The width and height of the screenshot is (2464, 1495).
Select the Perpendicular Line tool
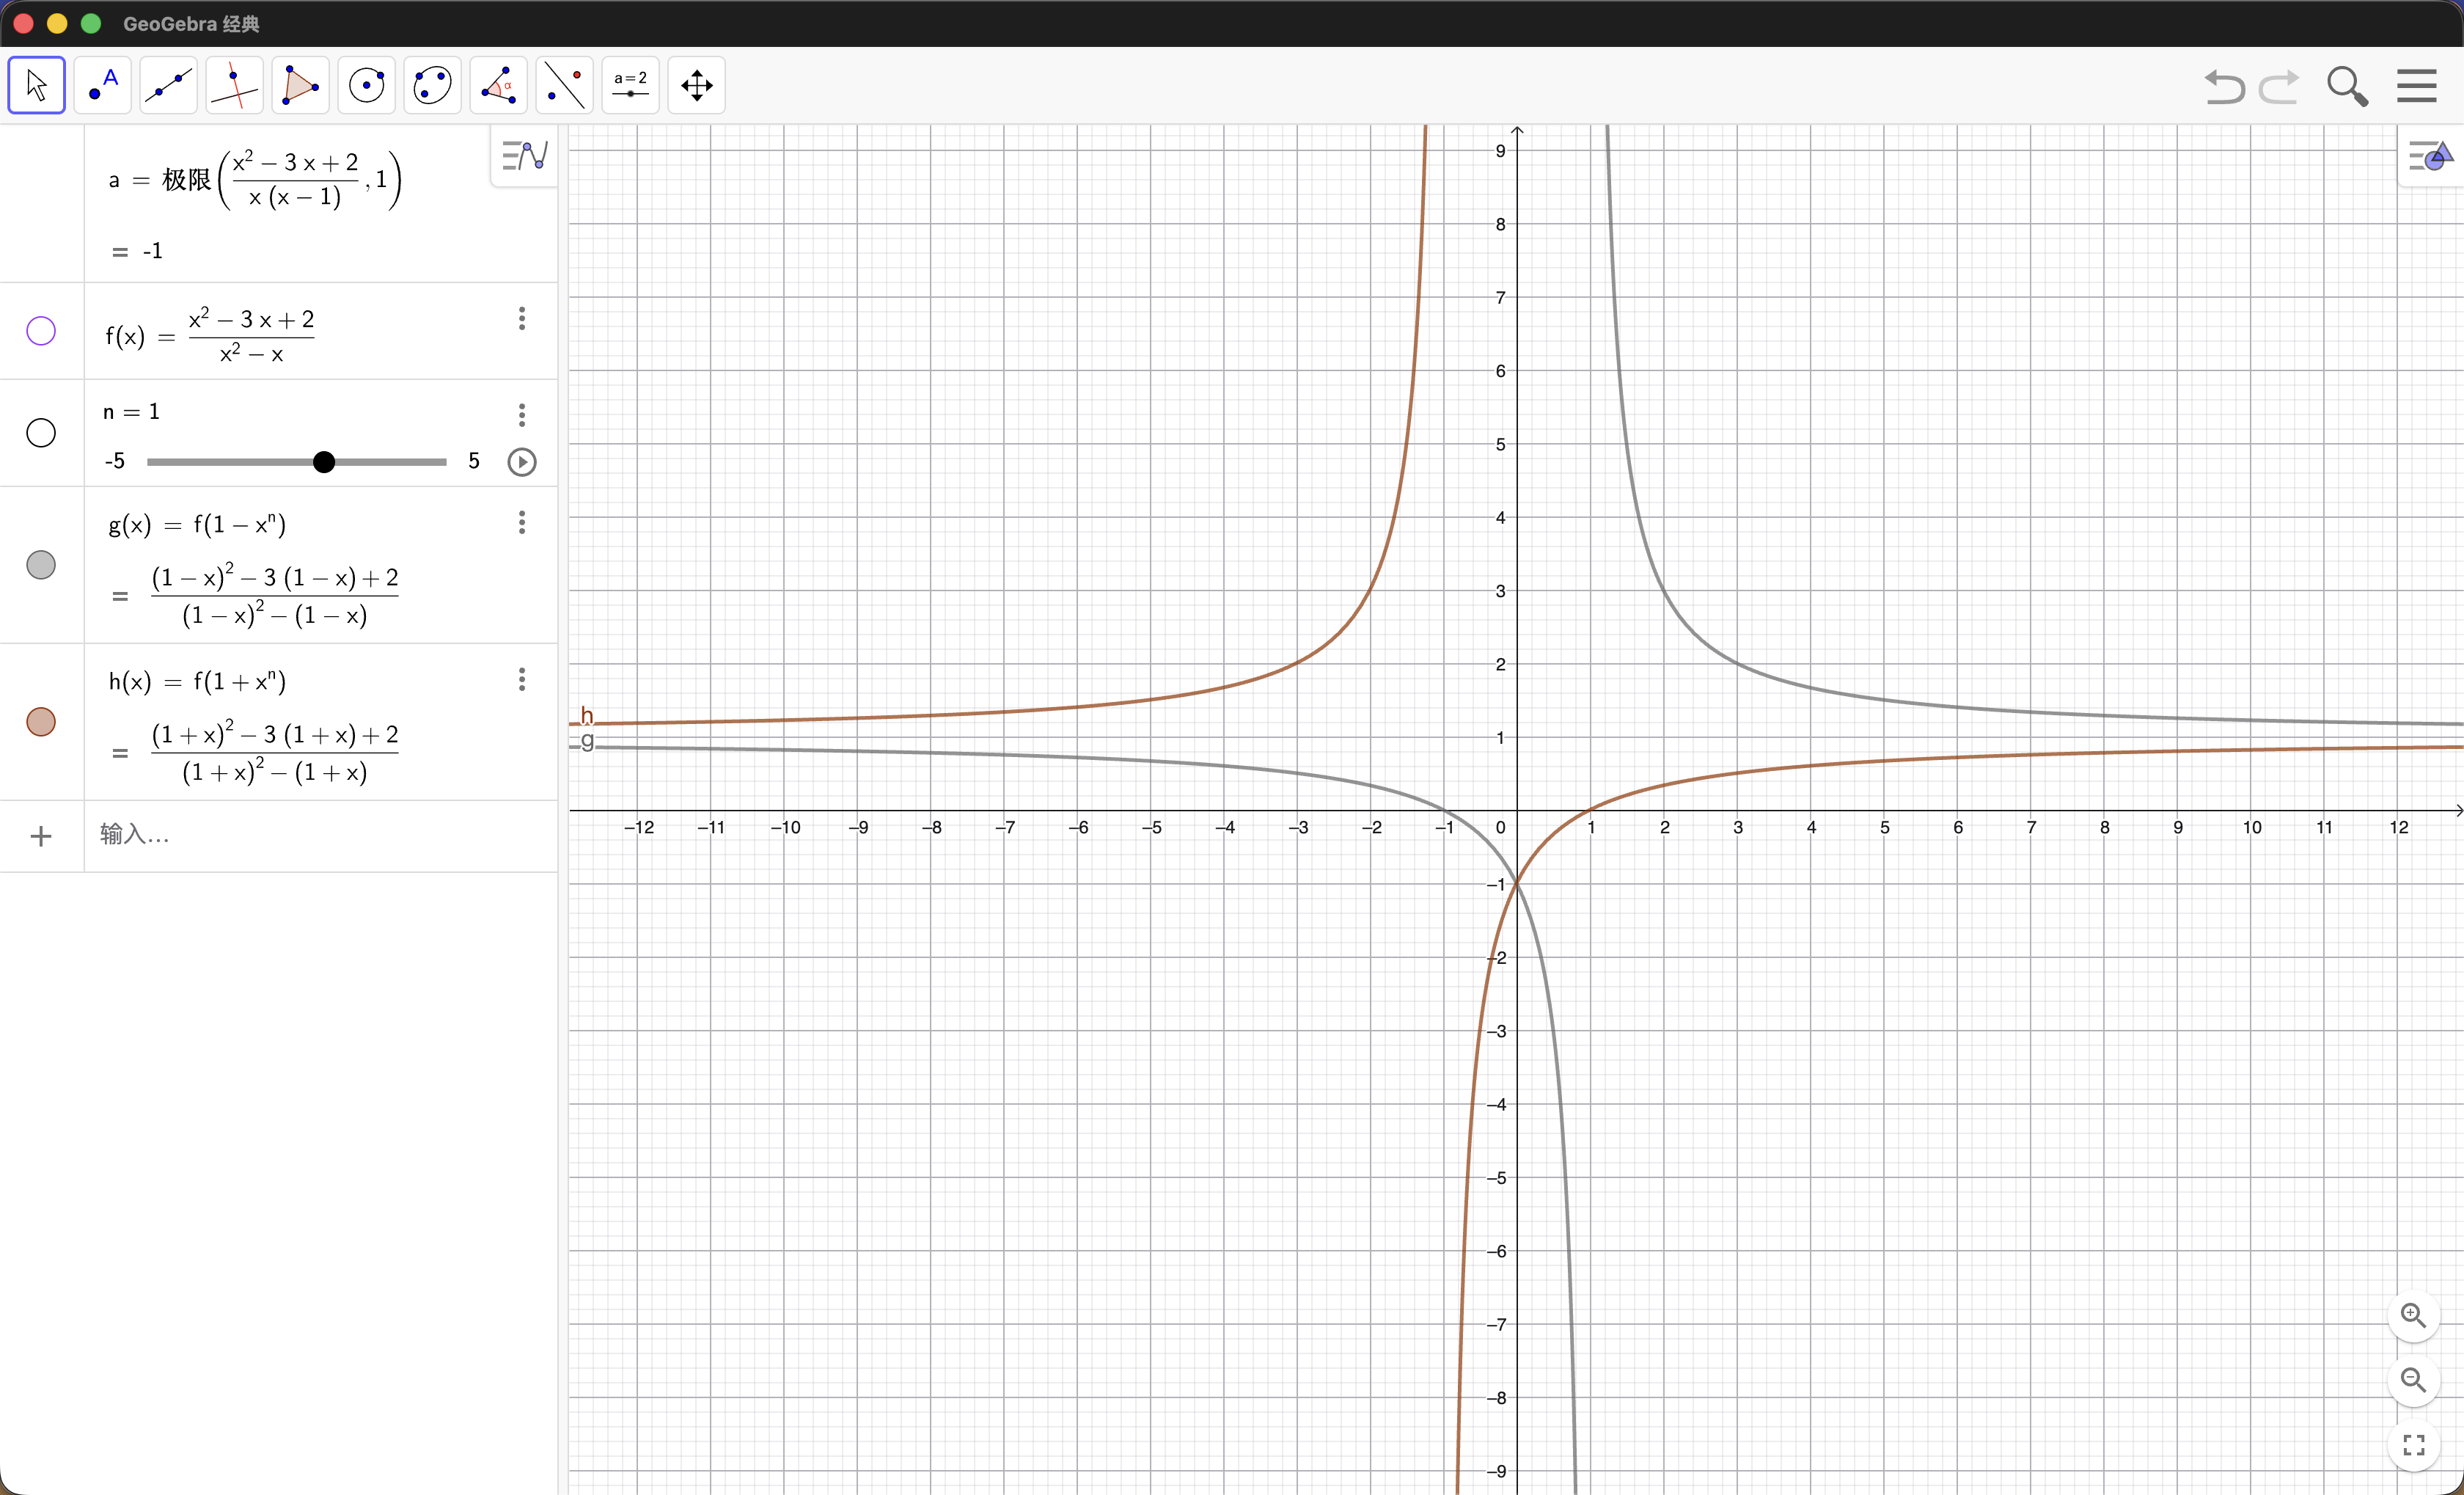coord(234,85)
